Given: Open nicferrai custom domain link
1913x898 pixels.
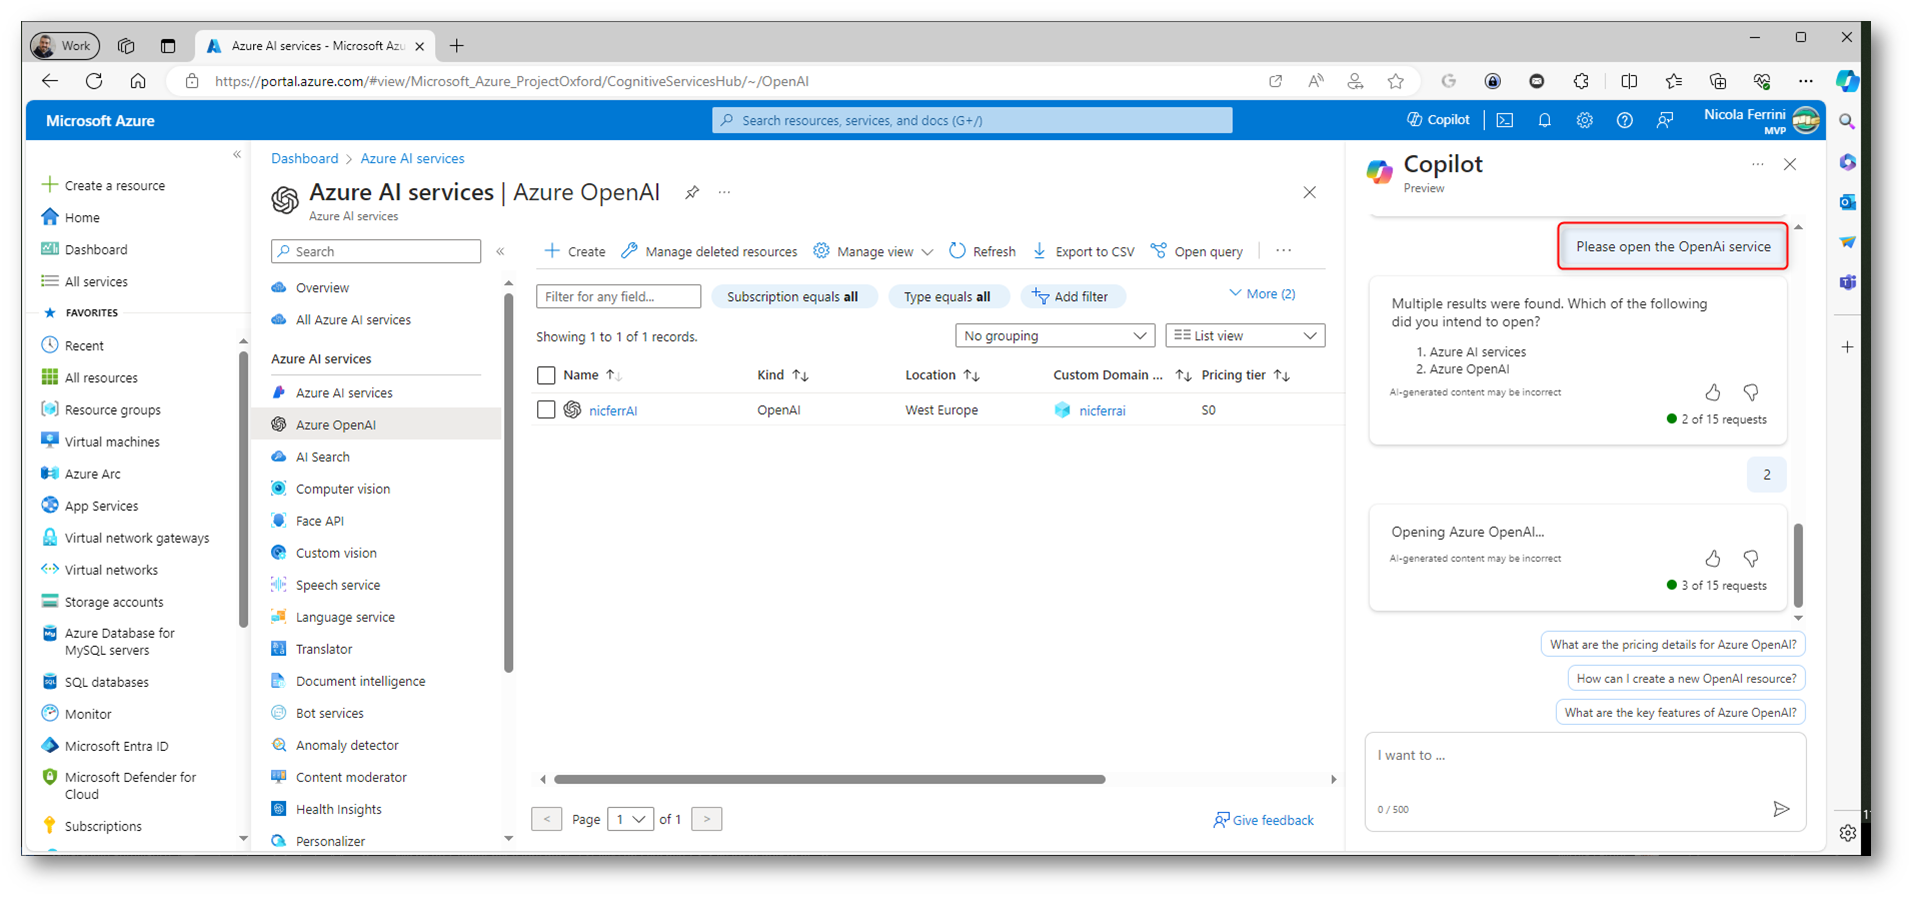Looking at the screenshot, I should pyautogui.click(x=1102, y=410).
